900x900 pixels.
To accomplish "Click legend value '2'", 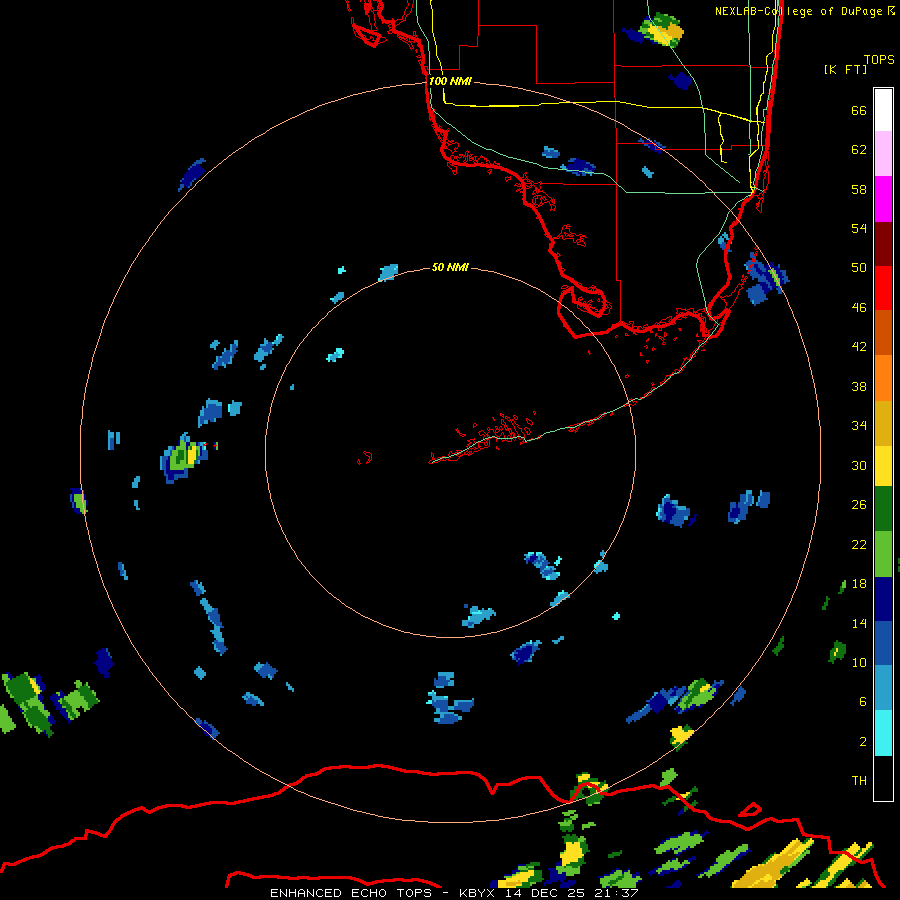I will pyautogui.click(x=863, y=742).
